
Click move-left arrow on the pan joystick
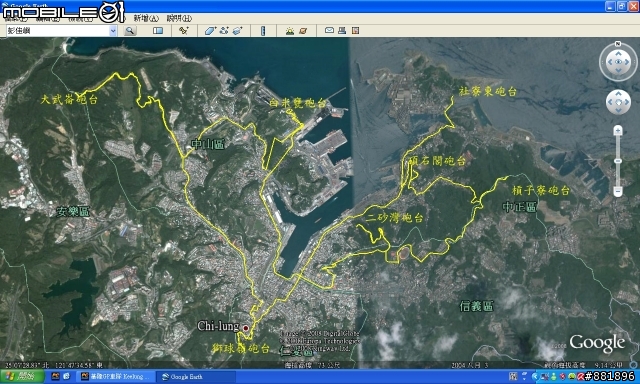611,102
